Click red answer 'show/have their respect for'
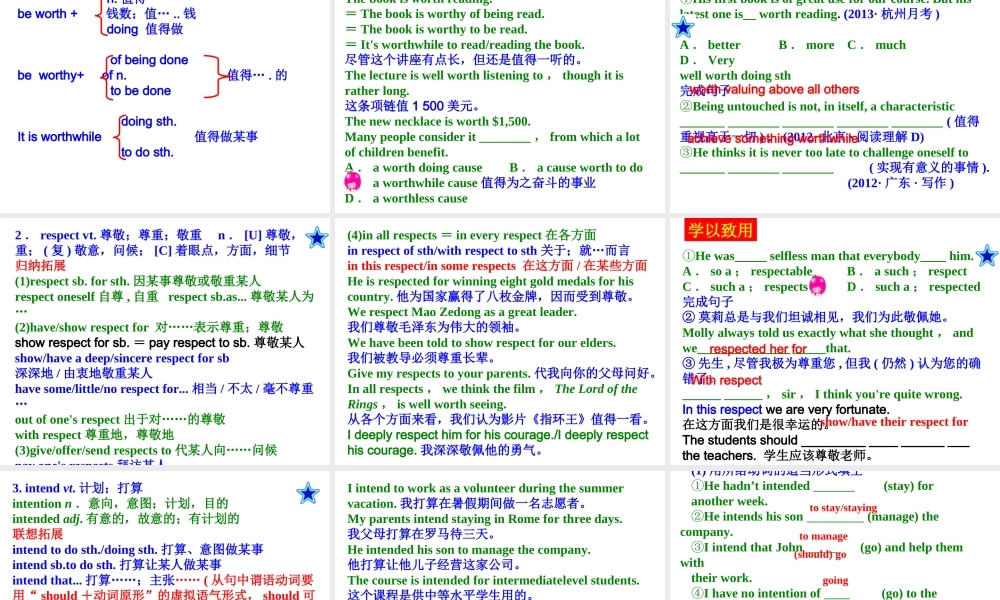 pyautogui.click(x=894, y=421)
